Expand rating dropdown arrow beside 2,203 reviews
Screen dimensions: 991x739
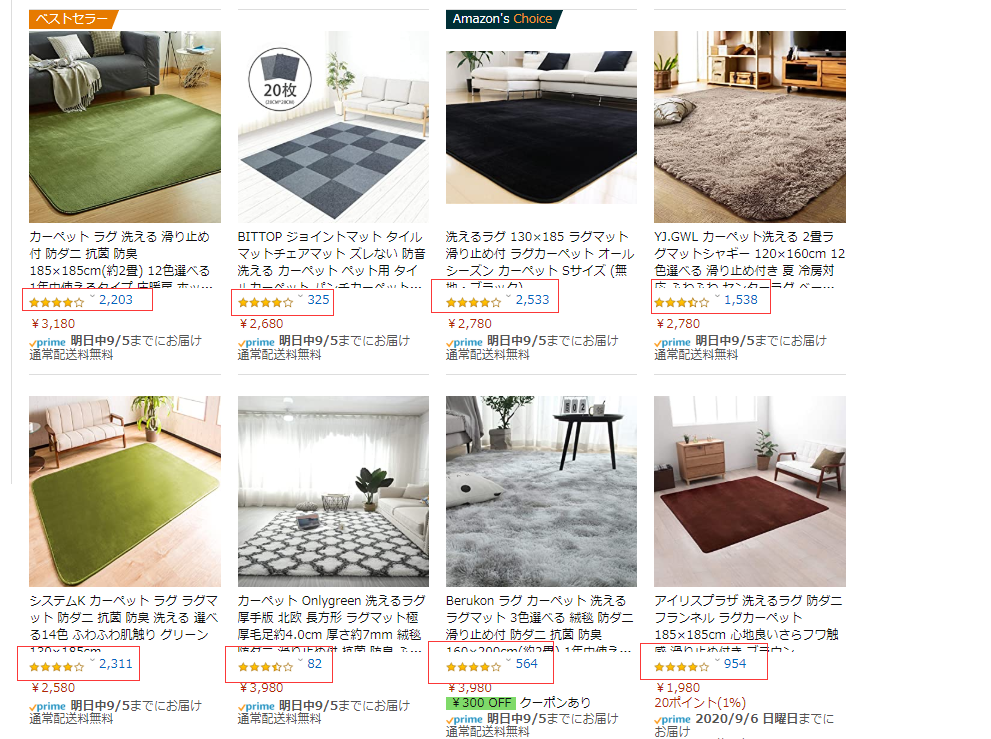(92, 296)
